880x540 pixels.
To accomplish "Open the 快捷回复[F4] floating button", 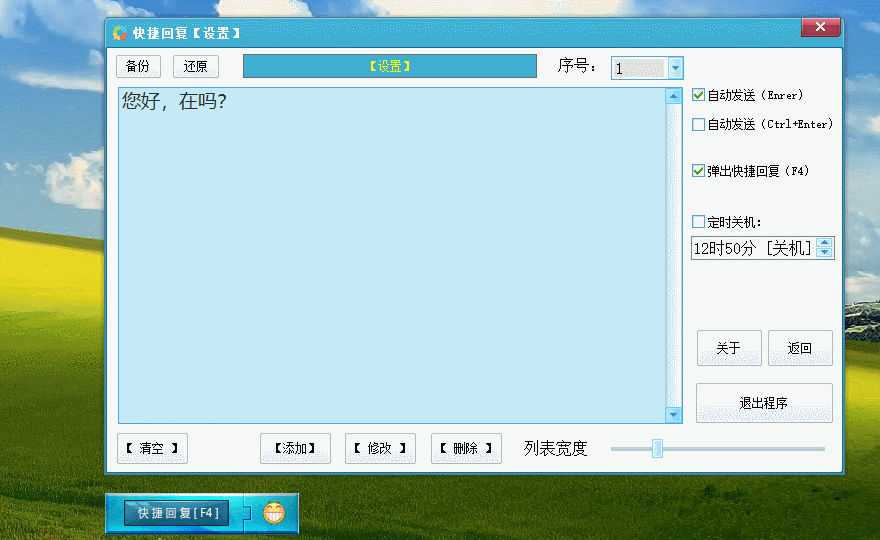I will coord(176,513).
